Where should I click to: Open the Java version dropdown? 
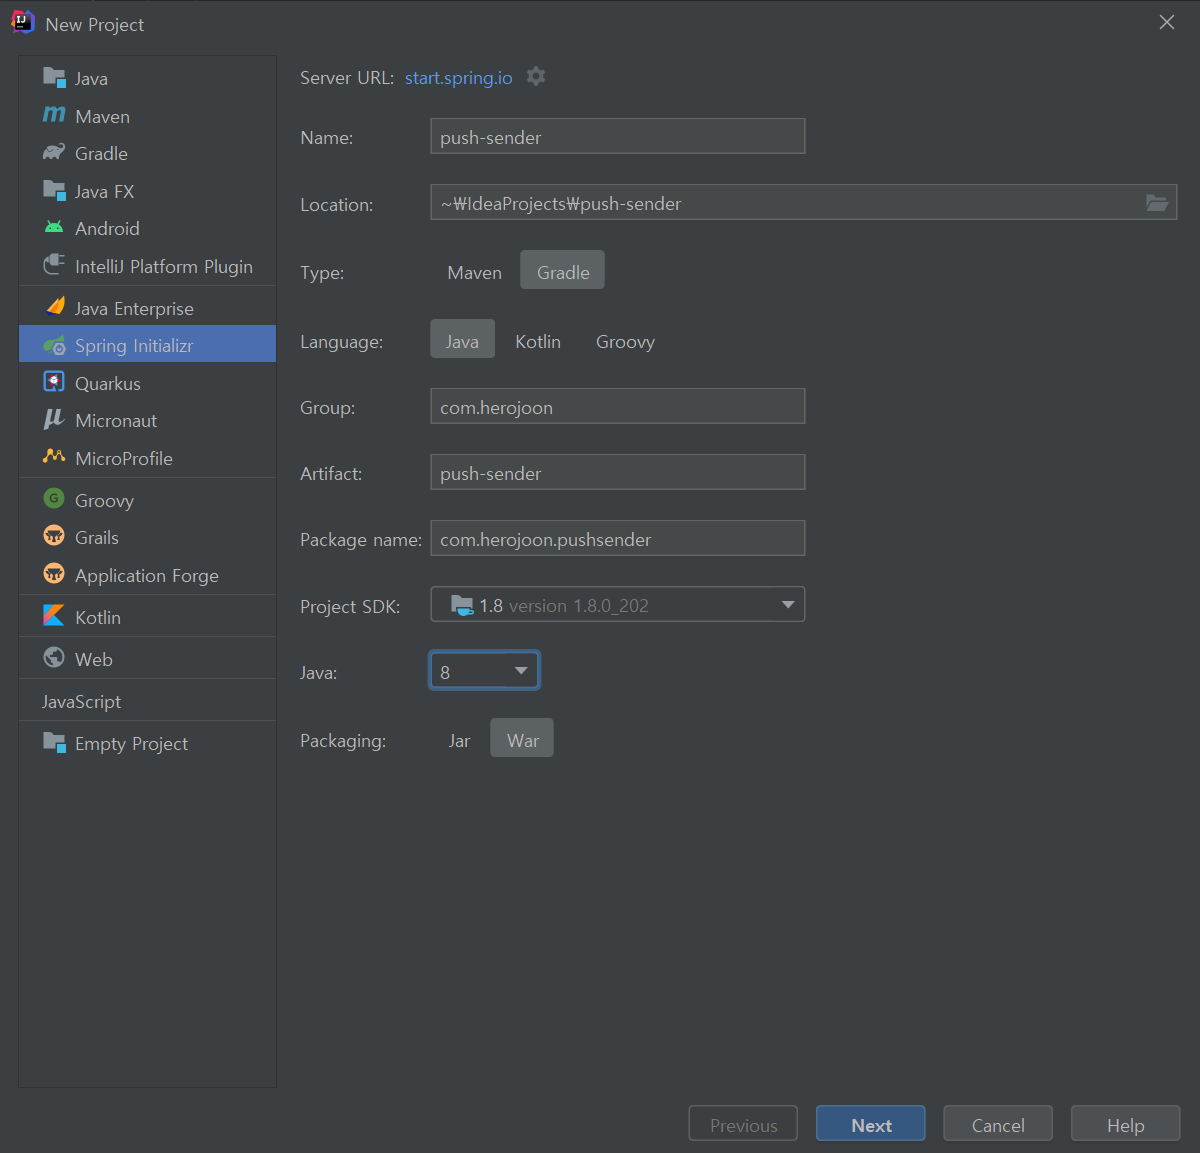[x=484, y=670]
